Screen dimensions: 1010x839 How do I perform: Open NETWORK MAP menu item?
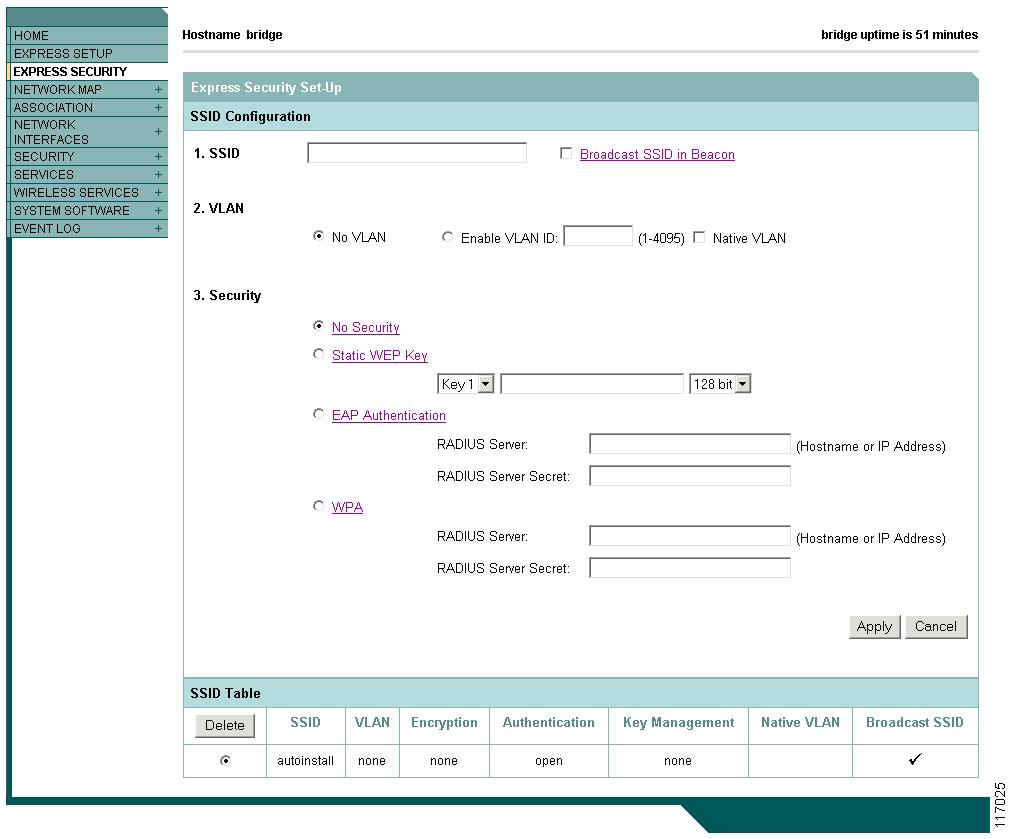(57, 90)
